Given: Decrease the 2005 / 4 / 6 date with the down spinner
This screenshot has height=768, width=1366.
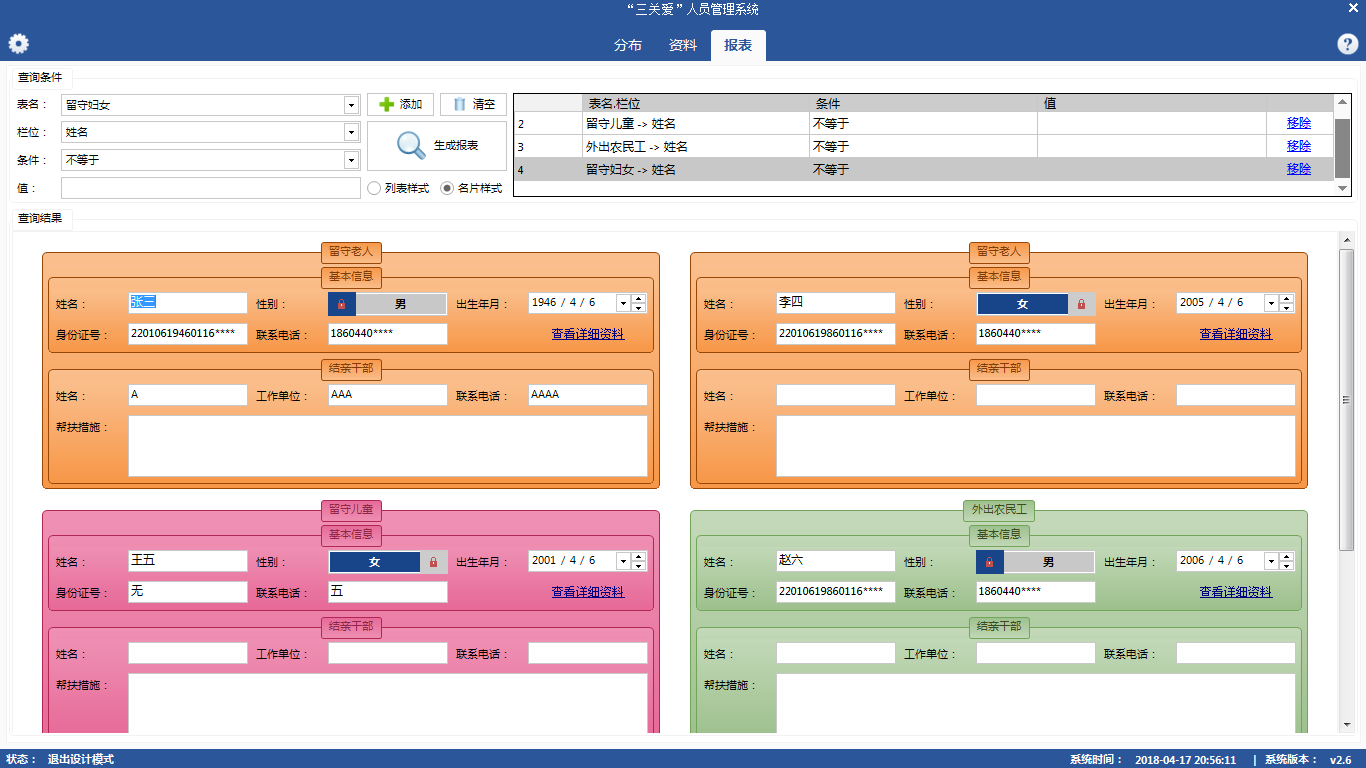Looking at the screenshot, I should tap(1287, 308).
